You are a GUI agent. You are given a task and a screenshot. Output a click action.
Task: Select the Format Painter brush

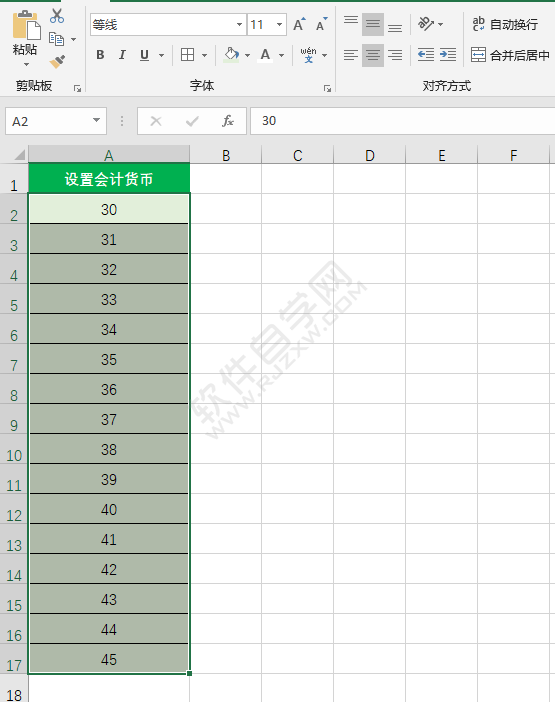pyautogui.click(x=57, y=61)
